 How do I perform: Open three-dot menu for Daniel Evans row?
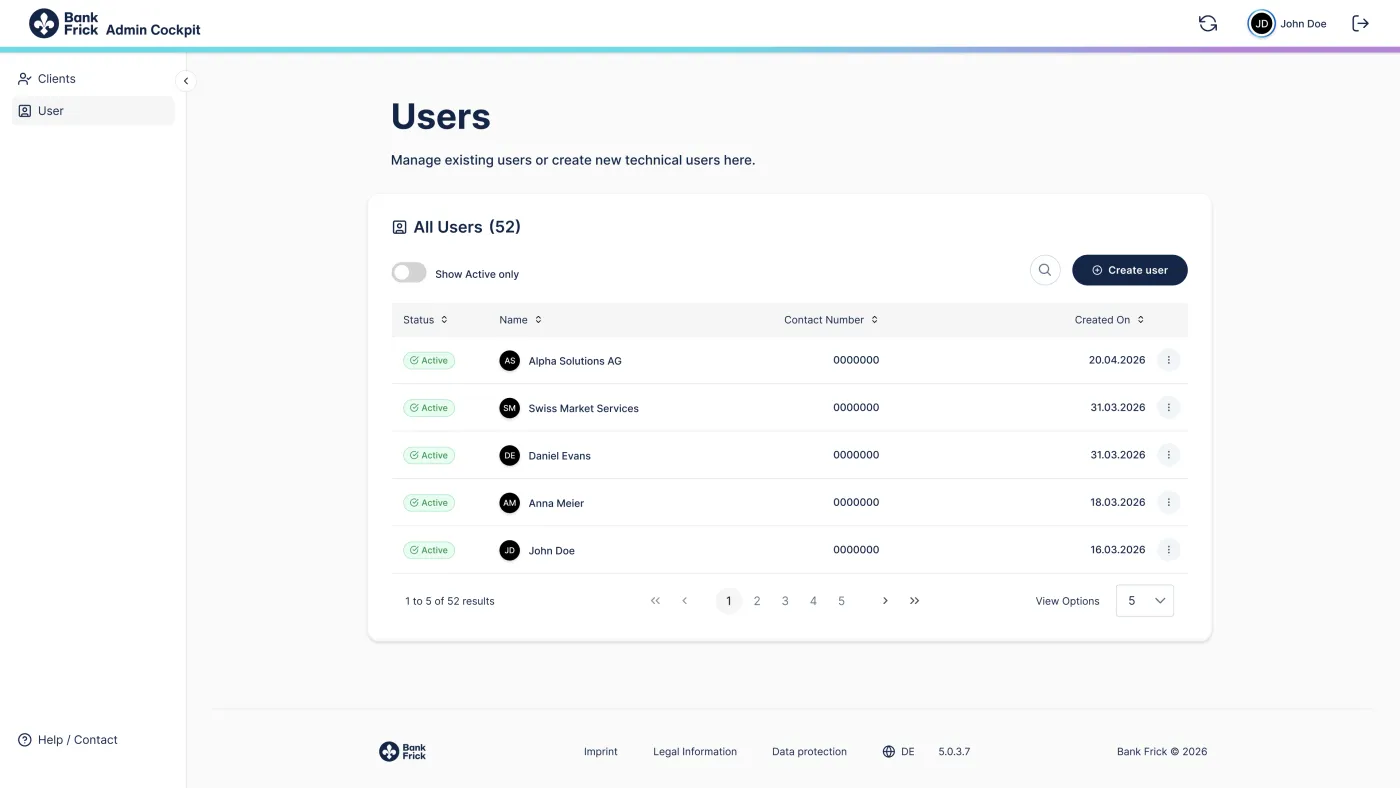tap(1168, 455)
